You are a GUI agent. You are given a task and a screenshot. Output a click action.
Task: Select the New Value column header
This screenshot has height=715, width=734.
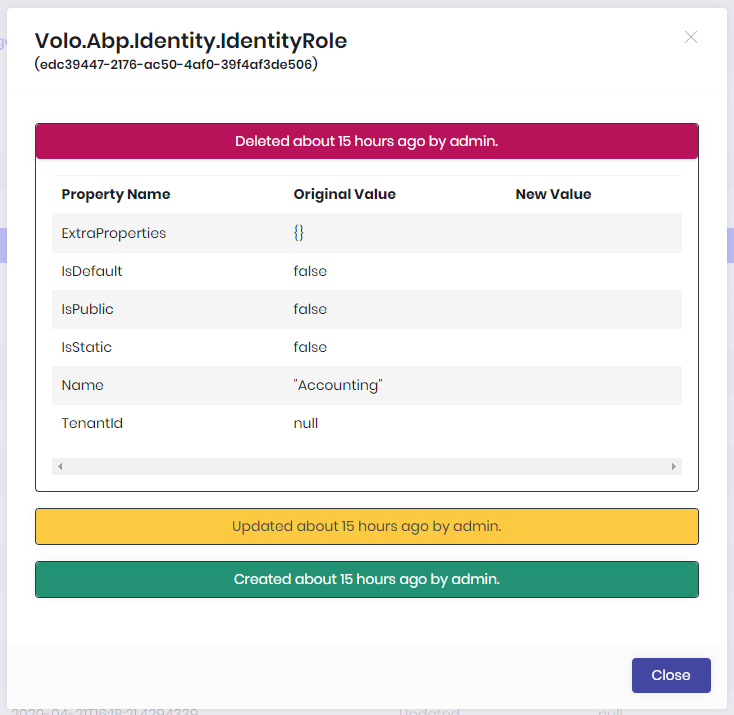click(x=553, y=194)
